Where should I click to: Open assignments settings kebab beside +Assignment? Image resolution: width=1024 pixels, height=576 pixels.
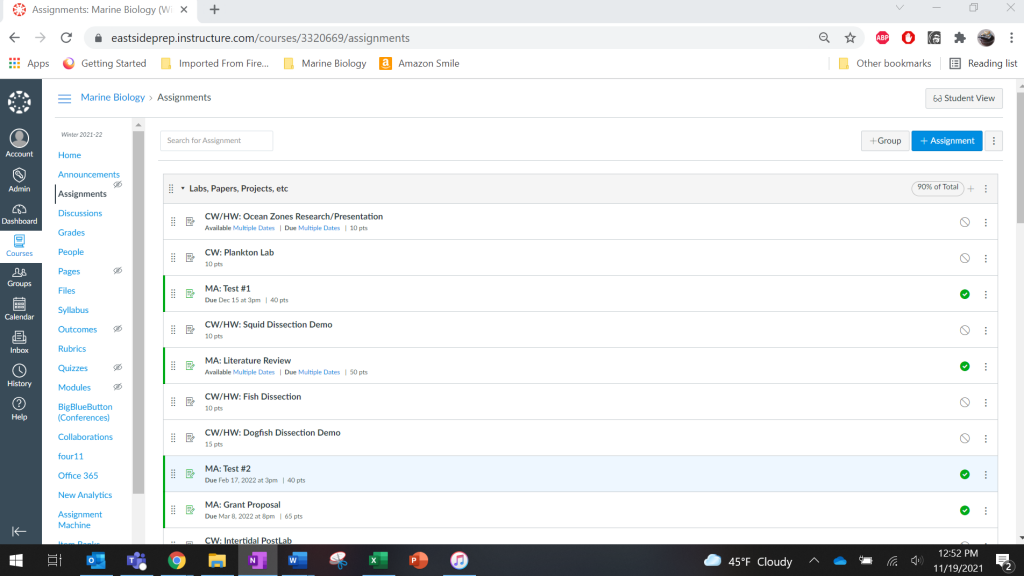(x=993, y=140)
